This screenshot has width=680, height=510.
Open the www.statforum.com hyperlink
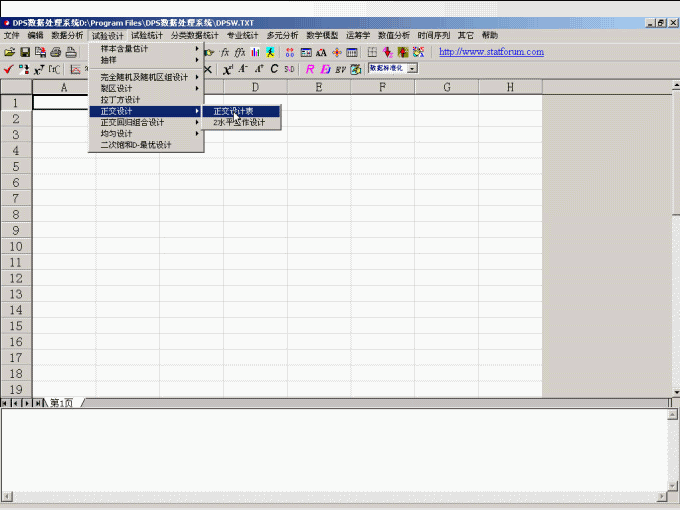coord(491,52)
